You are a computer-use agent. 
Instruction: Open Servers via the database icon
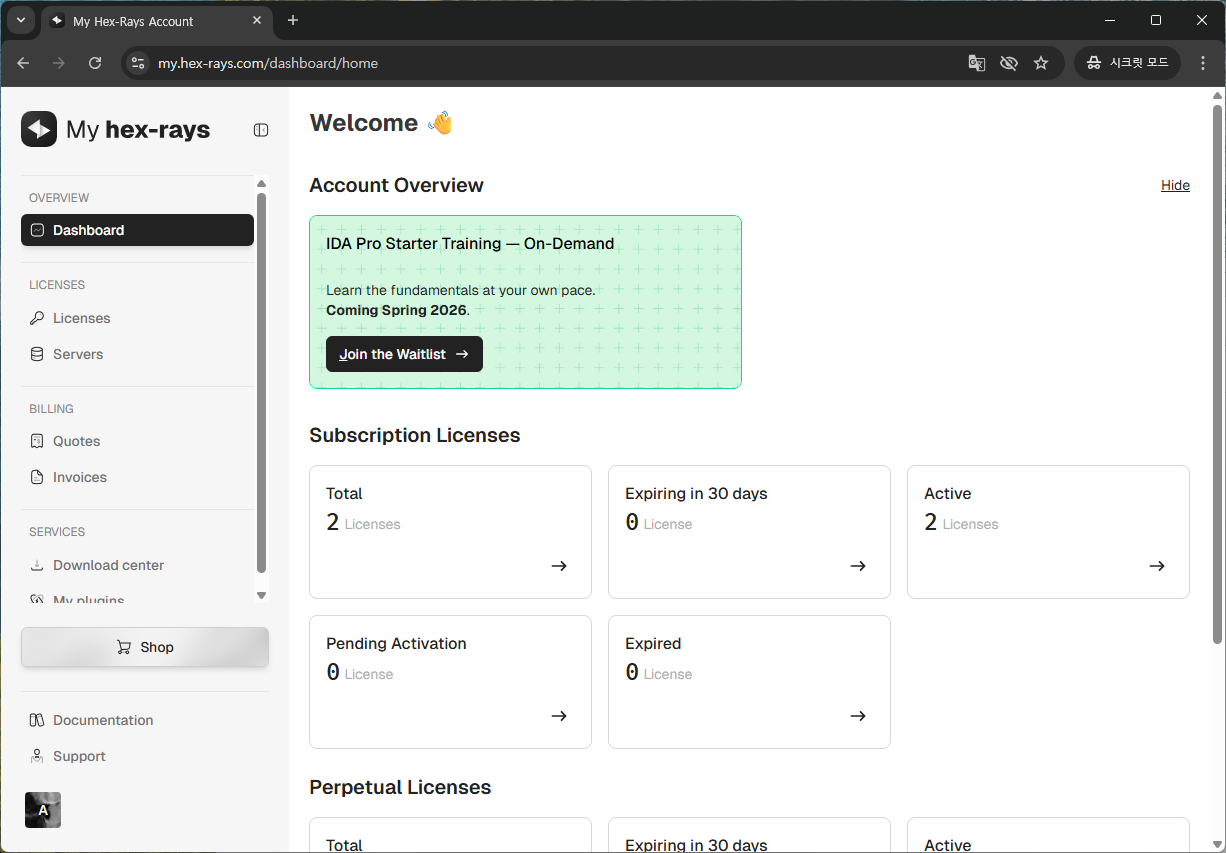(37, 354)
